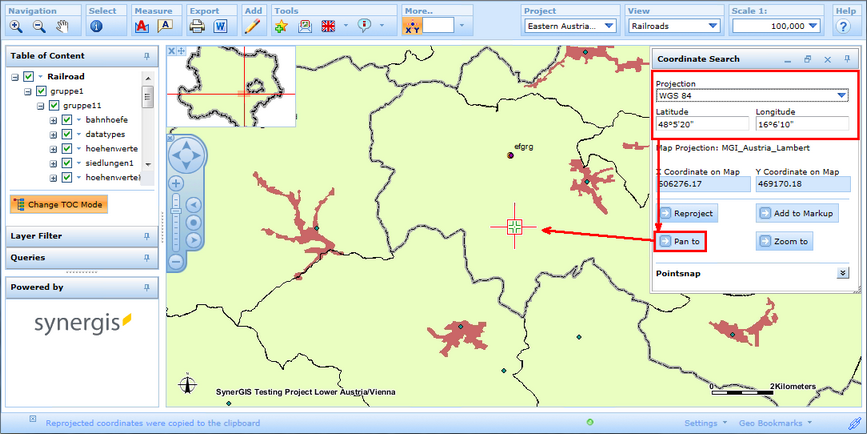
Task: Pin the Coordinate Search panel
Action: 847,59
